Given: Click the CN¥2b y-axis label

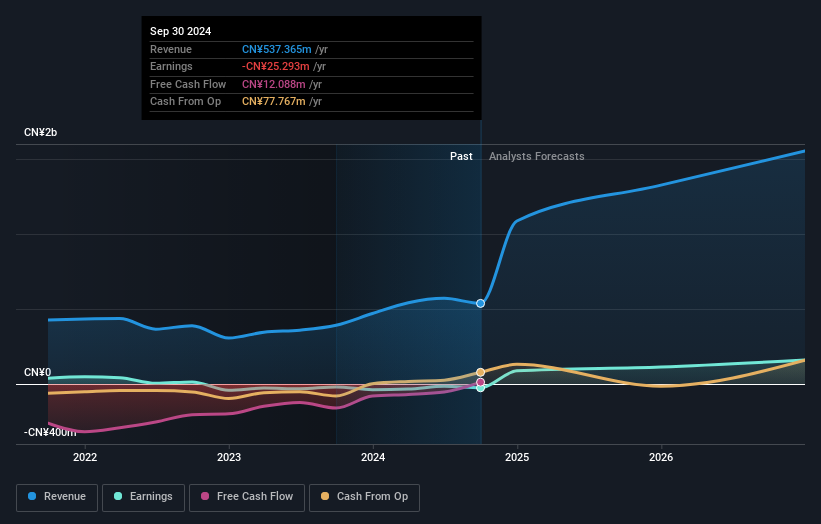Looking at the screenshot, I should [x=40, y=132].
